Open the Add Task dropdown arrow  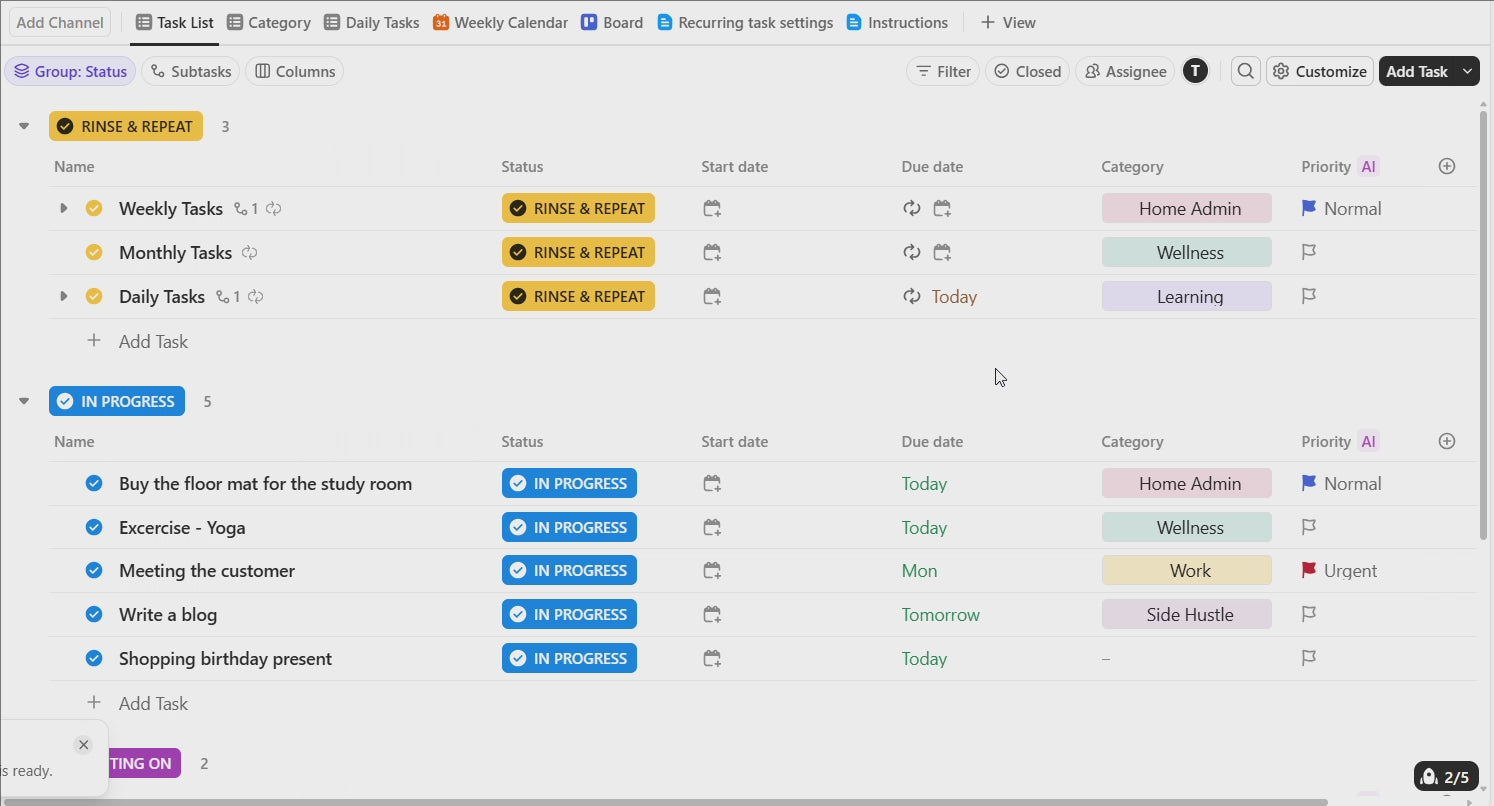tap(1467, 71)
